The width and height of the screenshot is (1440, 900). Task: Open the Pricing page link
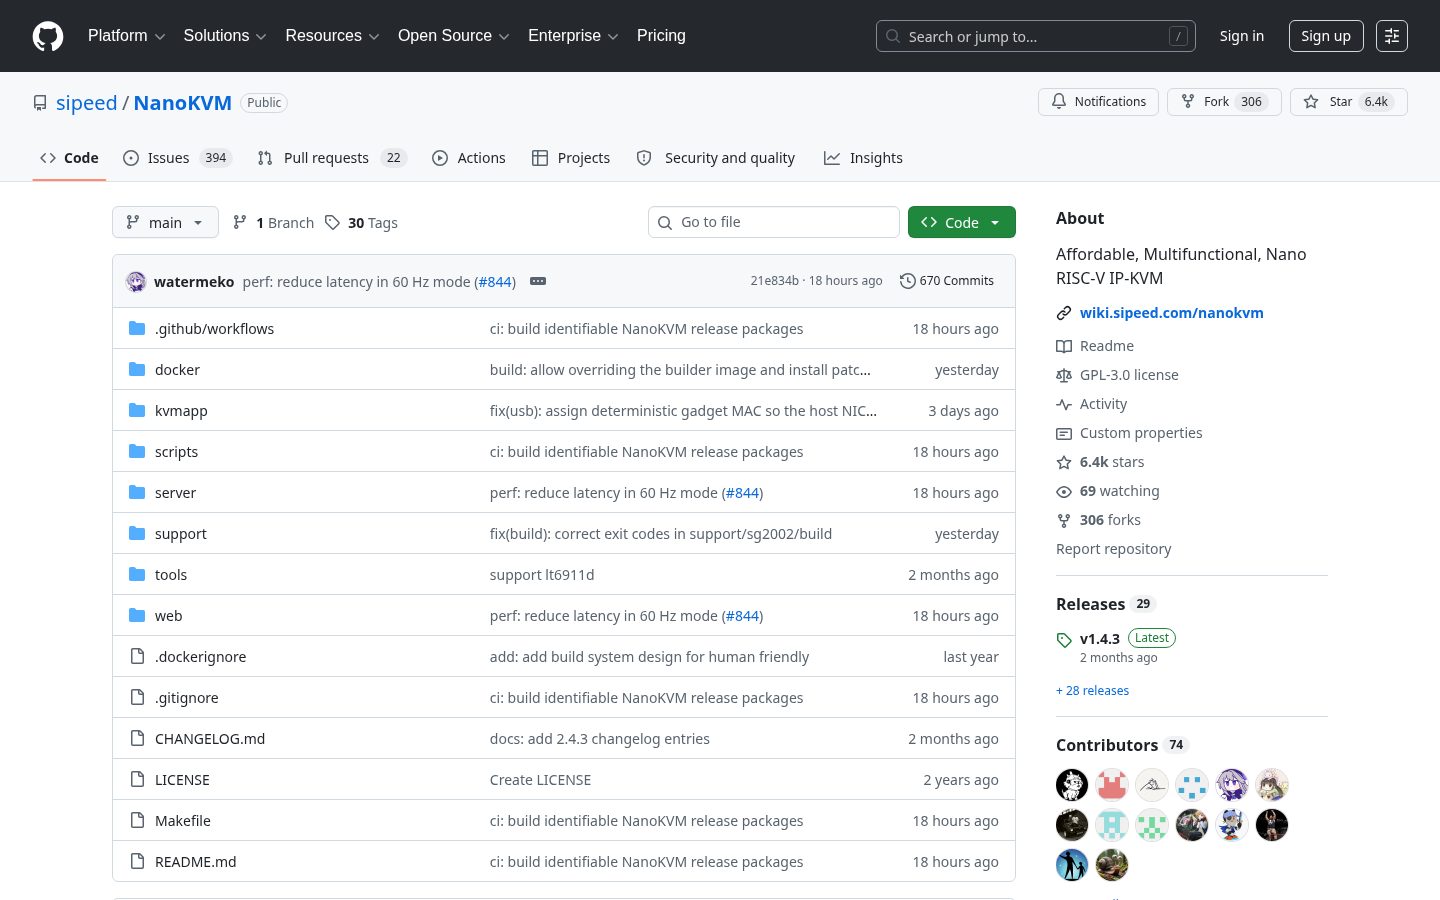[661, 36]
